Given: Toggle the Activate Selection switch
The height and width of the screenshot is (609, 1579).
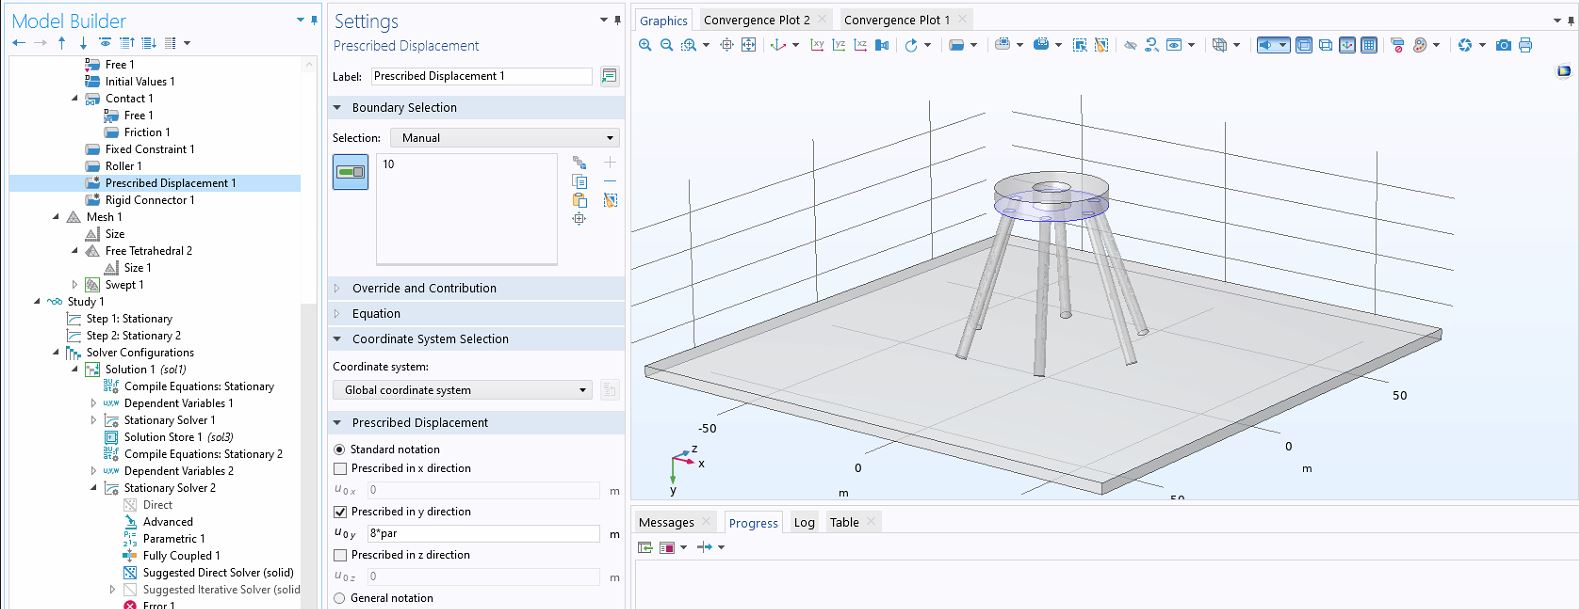Looking at the screenshot, I should click(350, 172).
